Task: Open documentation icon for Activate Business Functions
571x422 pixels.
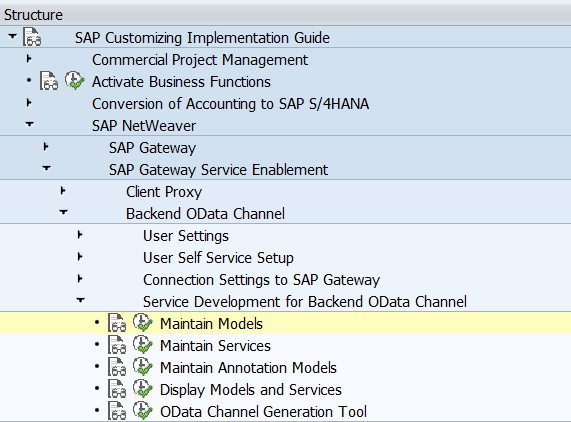Action: [49, 81]
